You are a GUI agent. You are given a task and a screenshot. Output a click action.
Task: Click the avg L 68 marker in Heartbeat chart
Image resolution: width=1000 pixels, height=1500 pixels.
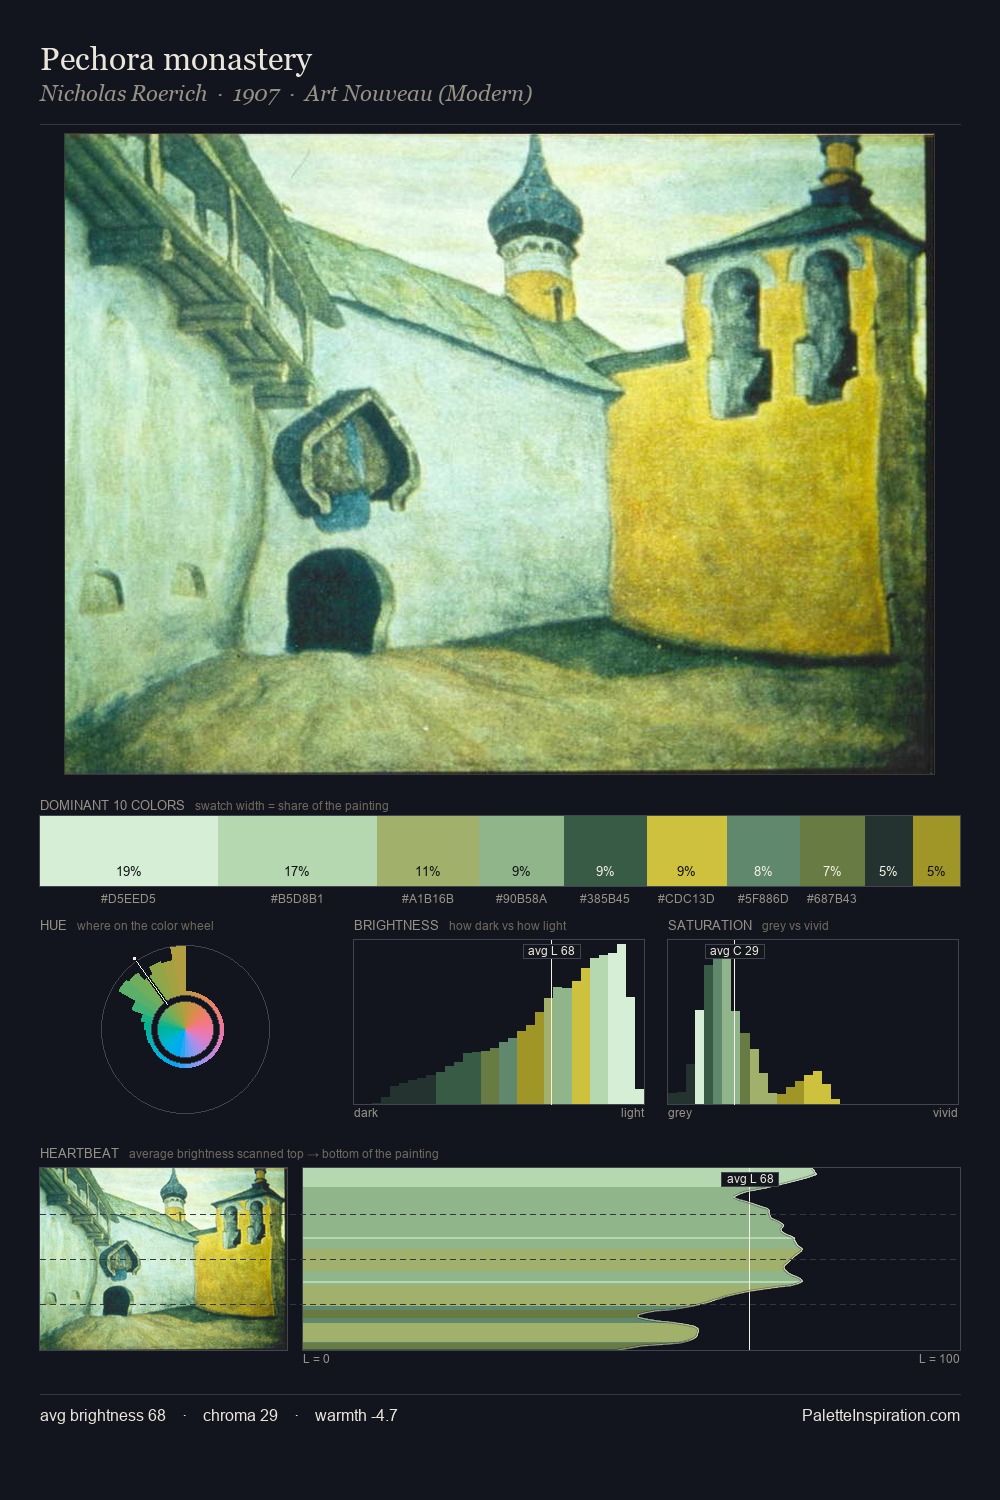click(x=749, y=1179)
